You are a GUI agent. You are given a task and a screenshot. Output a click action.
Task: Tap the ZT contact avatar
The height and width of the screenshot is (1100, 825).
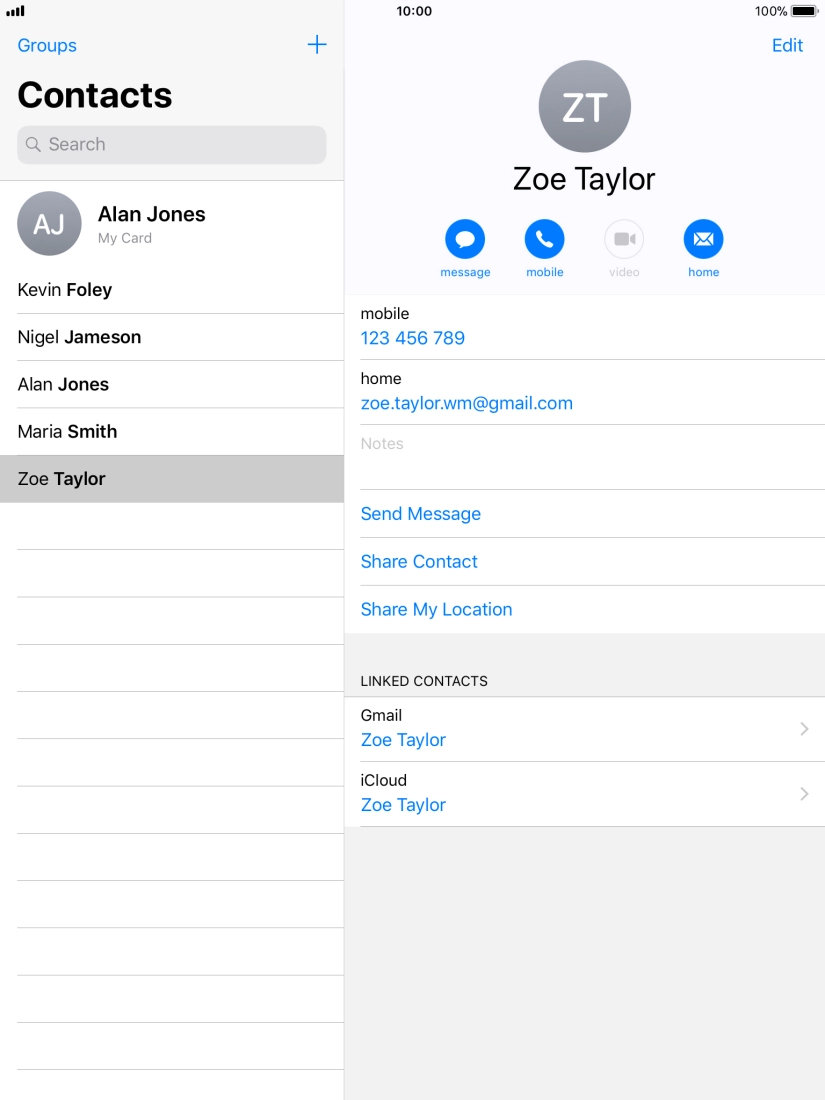[584, 107]
